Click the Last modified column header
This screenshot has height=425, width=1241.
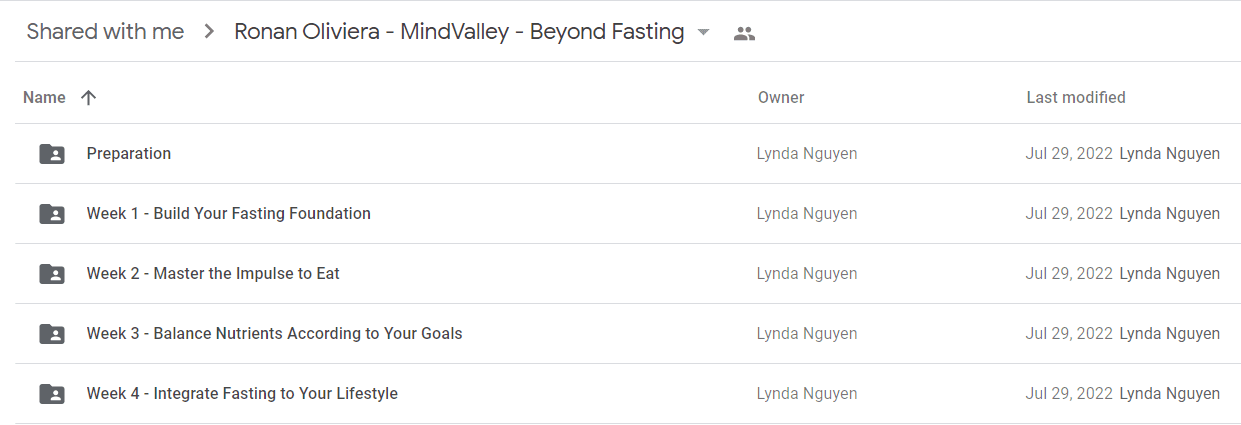click(x=1076, y=98)
